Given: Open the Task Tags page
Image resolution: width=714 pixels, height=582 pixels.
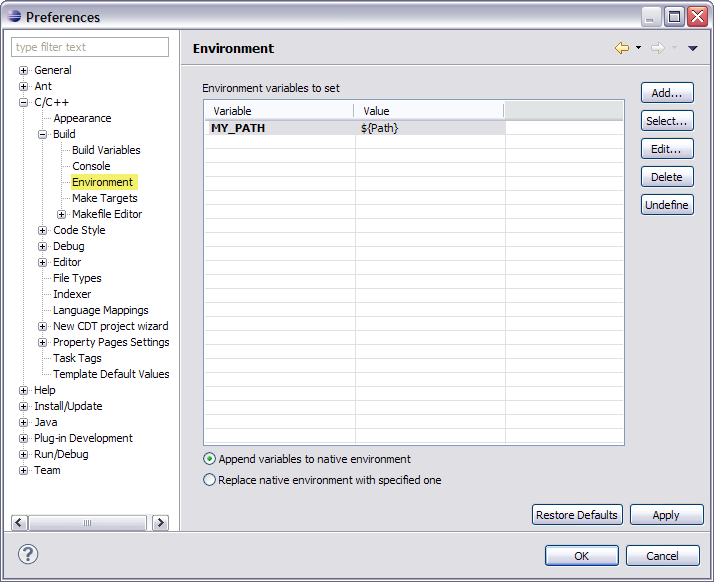Looking at the screenshot, I should click(77, 358).
